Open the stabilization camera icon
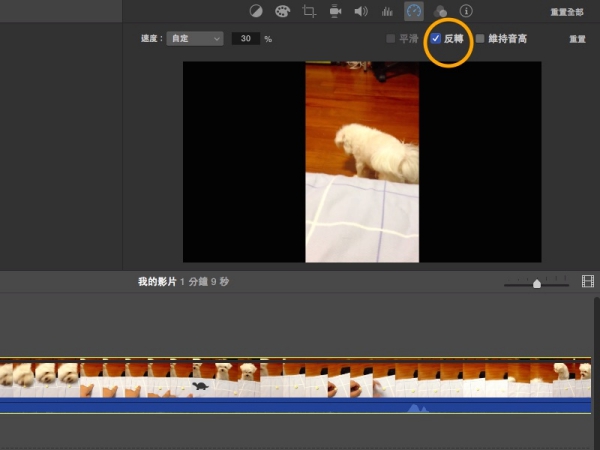The width and height of the screenshot is (600, 450). coord(335,11)
